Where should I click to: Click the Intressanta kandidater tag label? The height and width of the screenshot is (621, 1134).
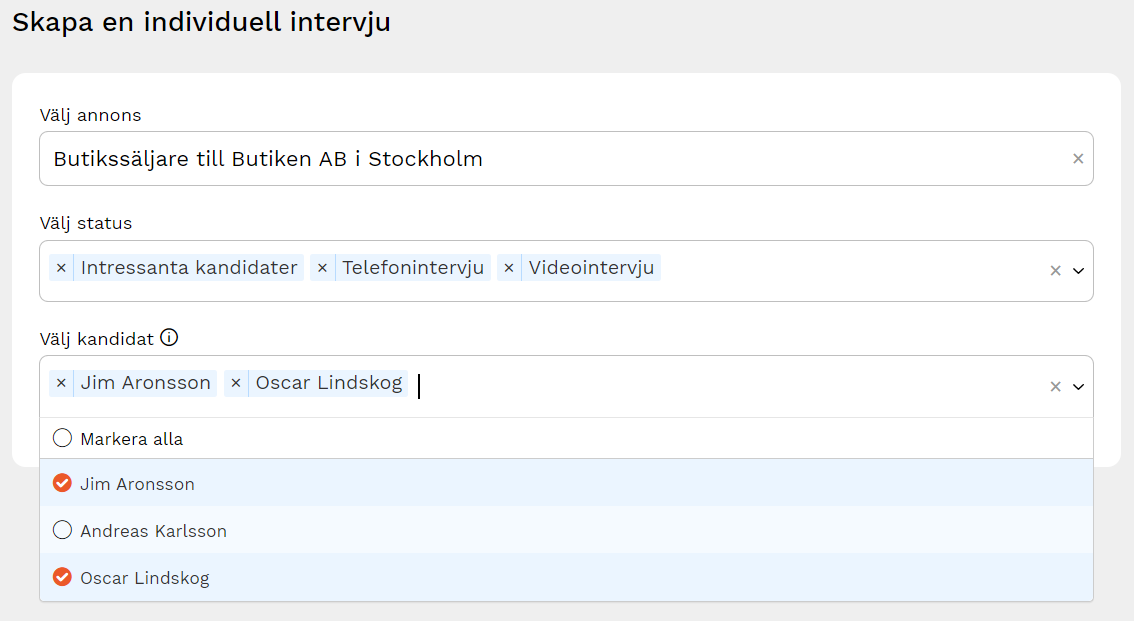pyautogui.click(x=189, y=268)
